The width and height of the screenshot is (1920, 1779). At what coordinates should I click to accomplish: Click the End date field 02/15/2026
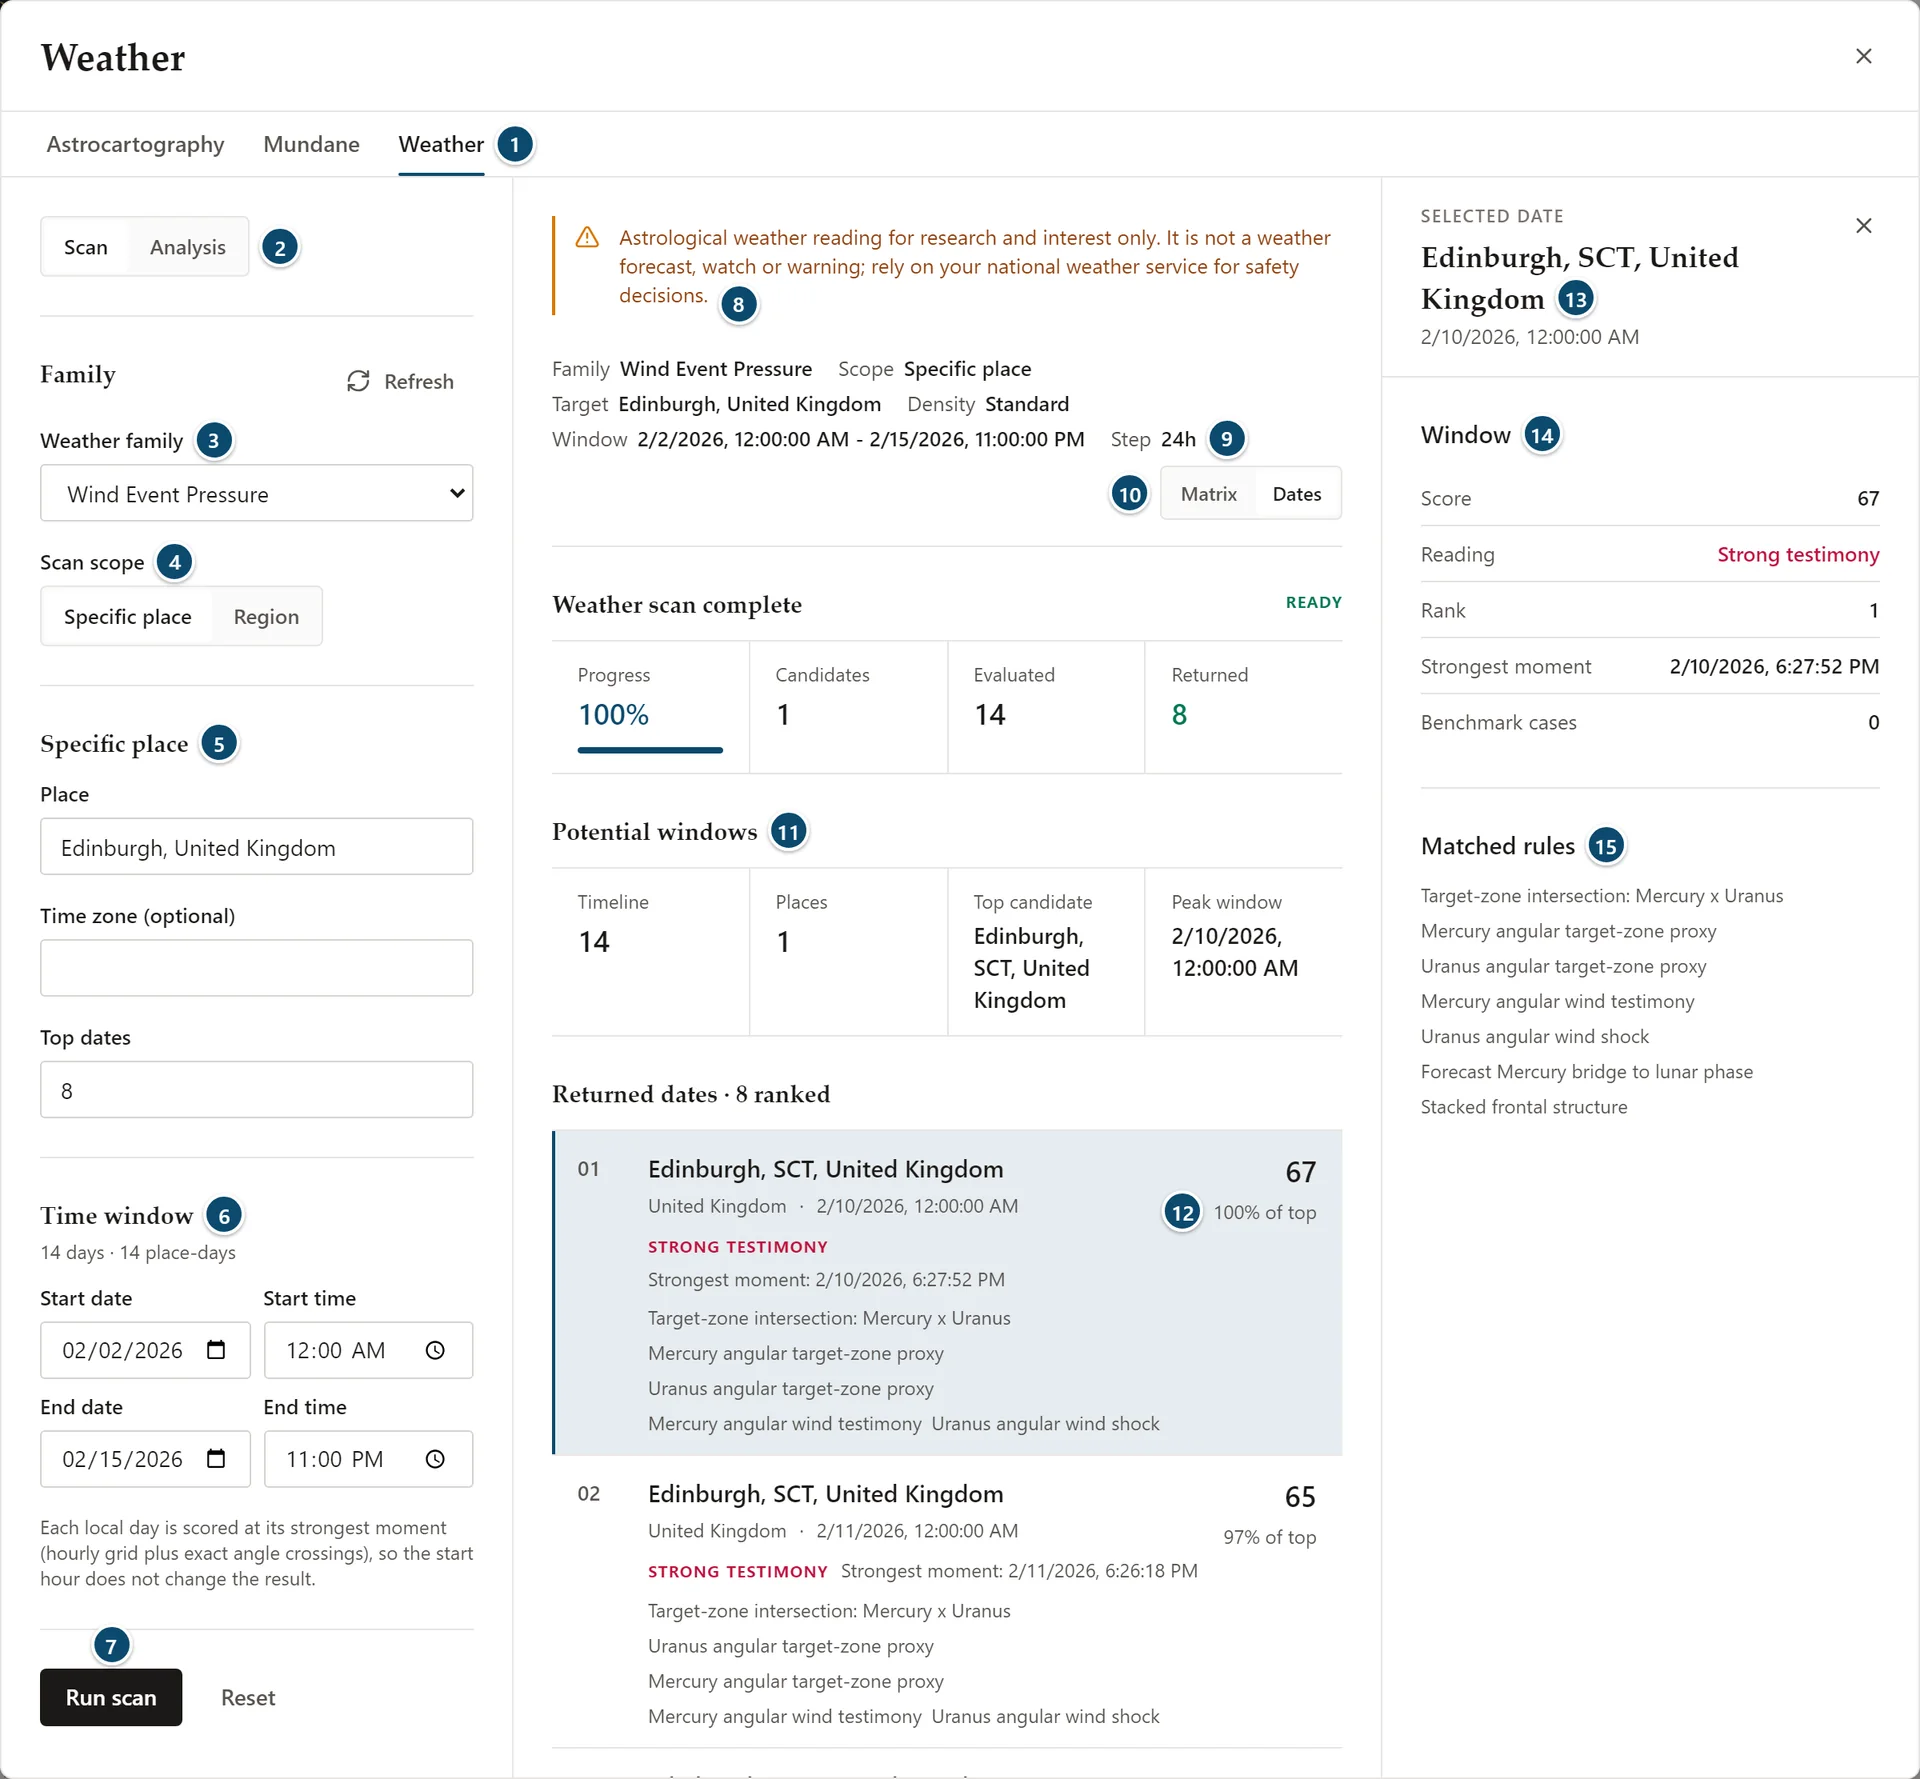click(145, 1459)
